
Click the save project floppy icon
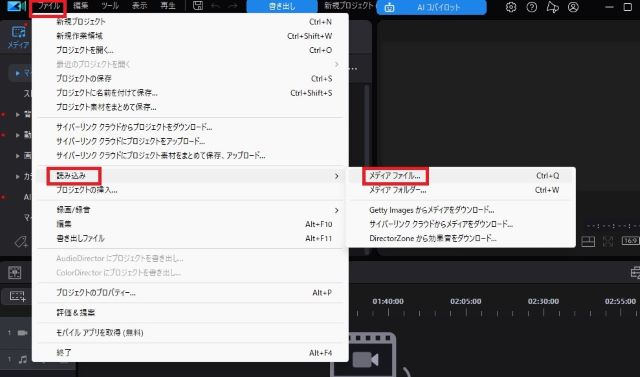(198, 6)
